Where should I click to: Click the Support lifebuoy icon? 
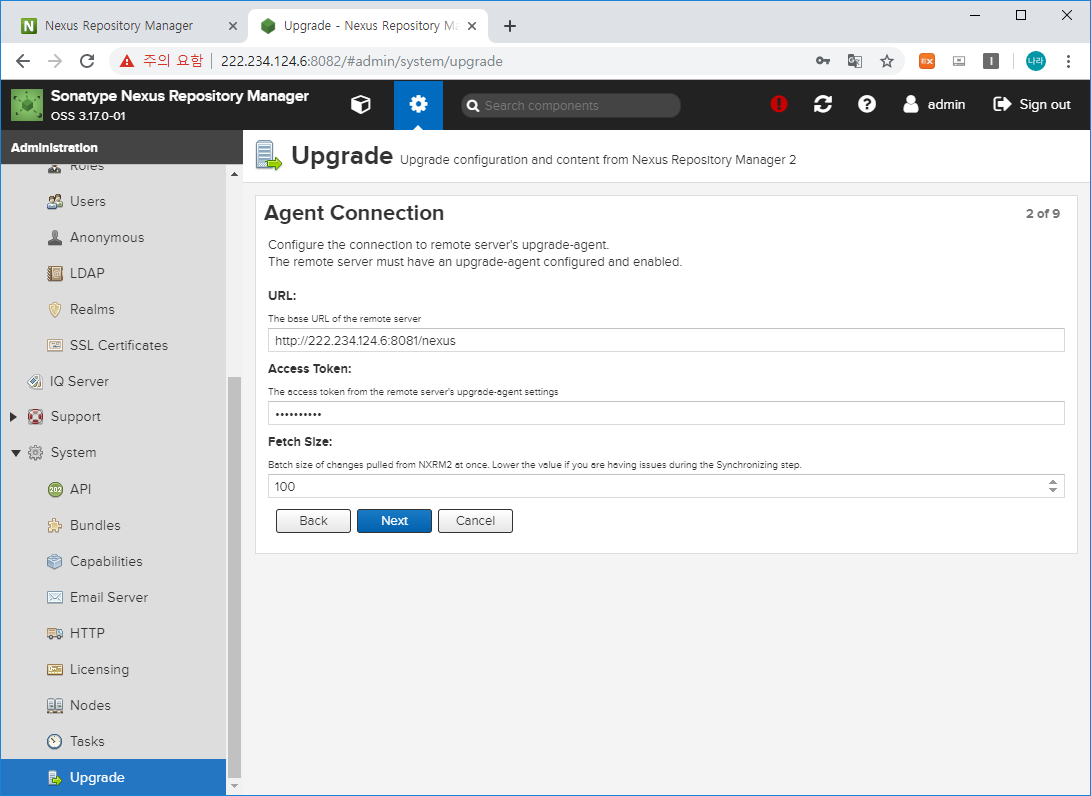click(35, 417)
